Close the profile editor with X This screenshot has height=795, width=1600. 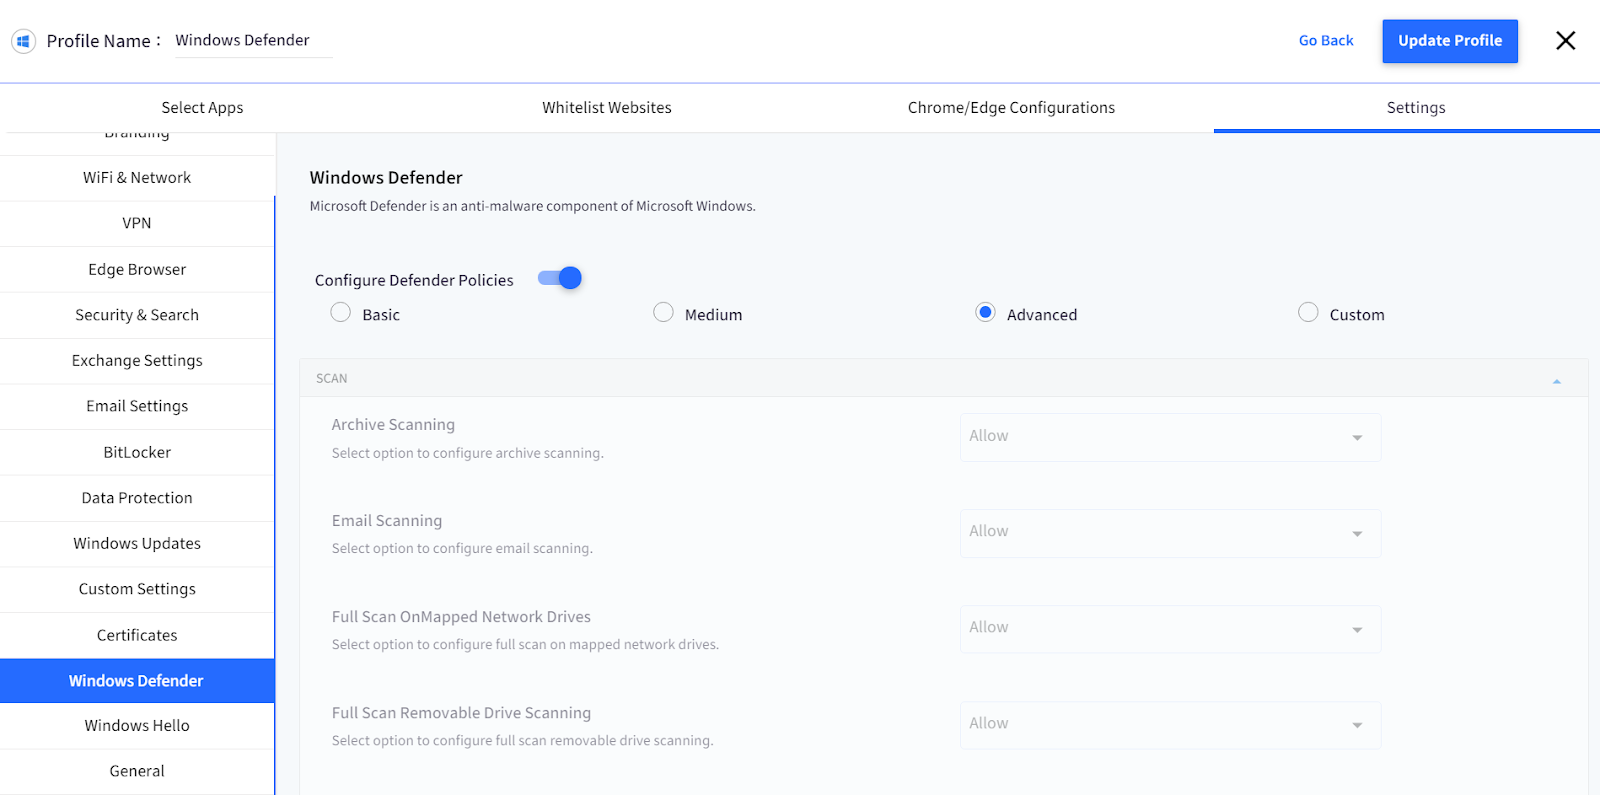point(1565,41)
